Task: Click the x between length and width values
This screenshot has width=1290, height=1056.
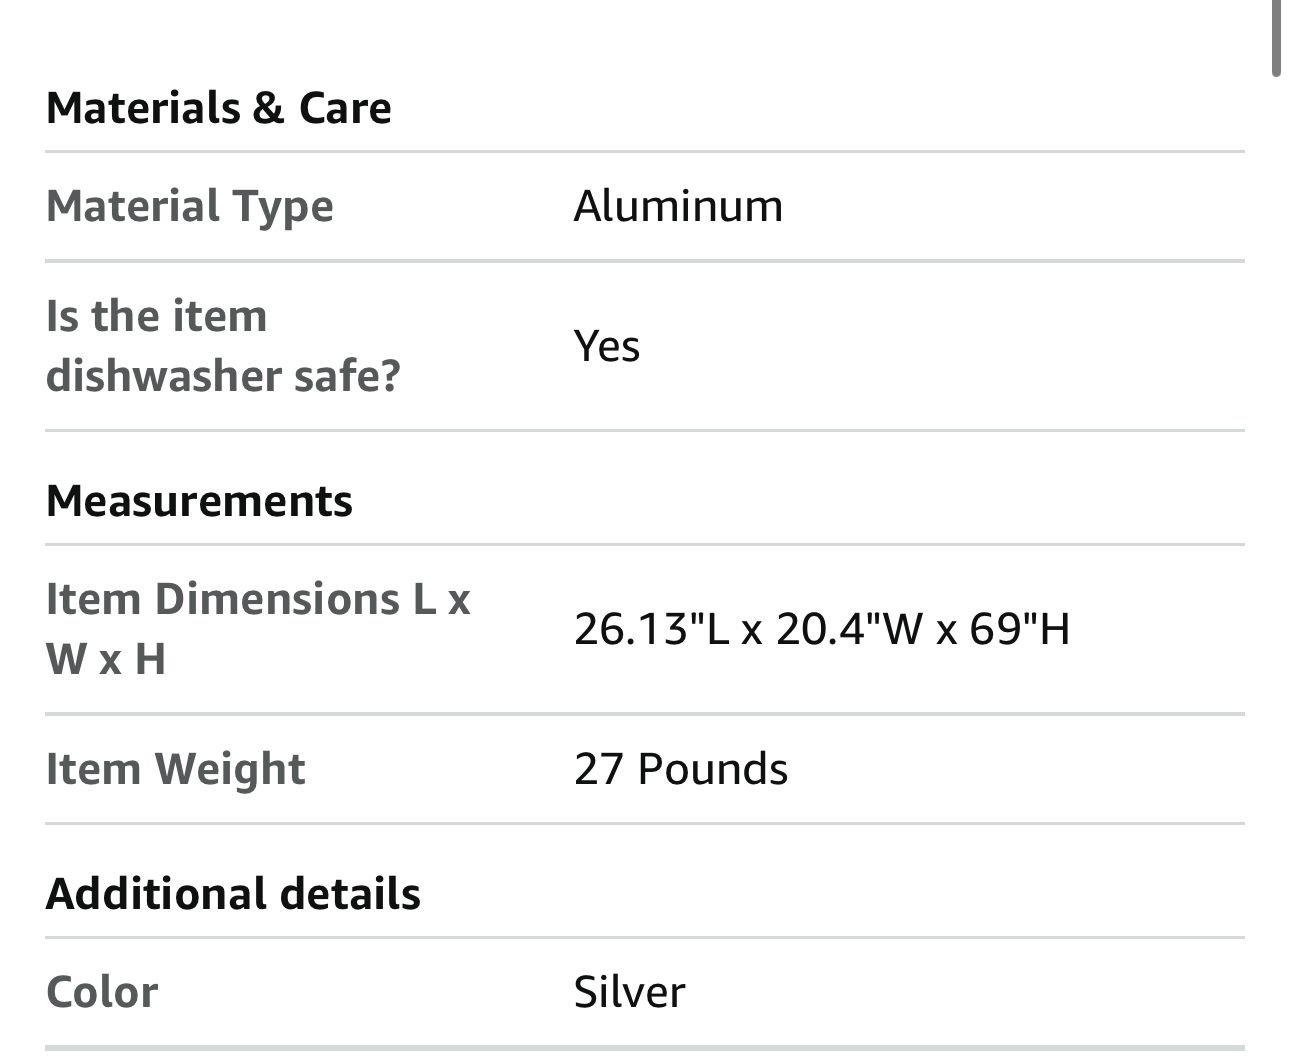Action: coord(752,631)
